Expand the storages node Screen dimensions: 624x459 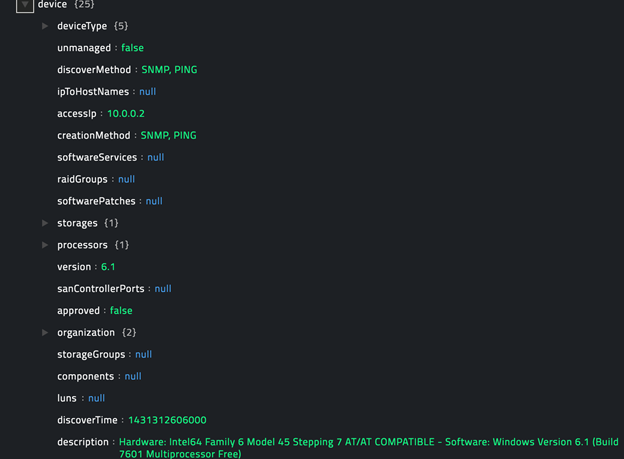click(45, 223)
